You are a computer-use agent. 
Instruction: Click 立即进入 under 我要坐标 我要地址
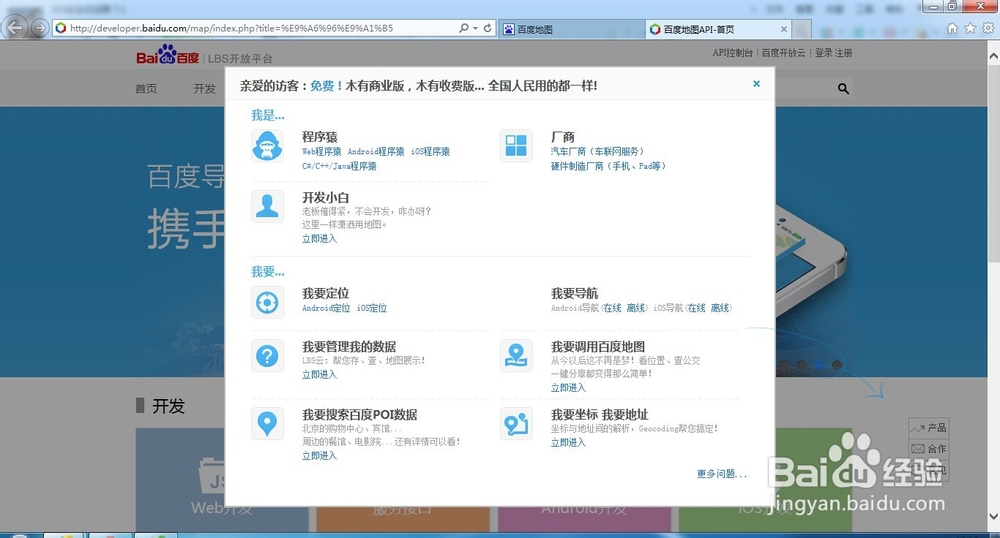click(x=568, y=443)
